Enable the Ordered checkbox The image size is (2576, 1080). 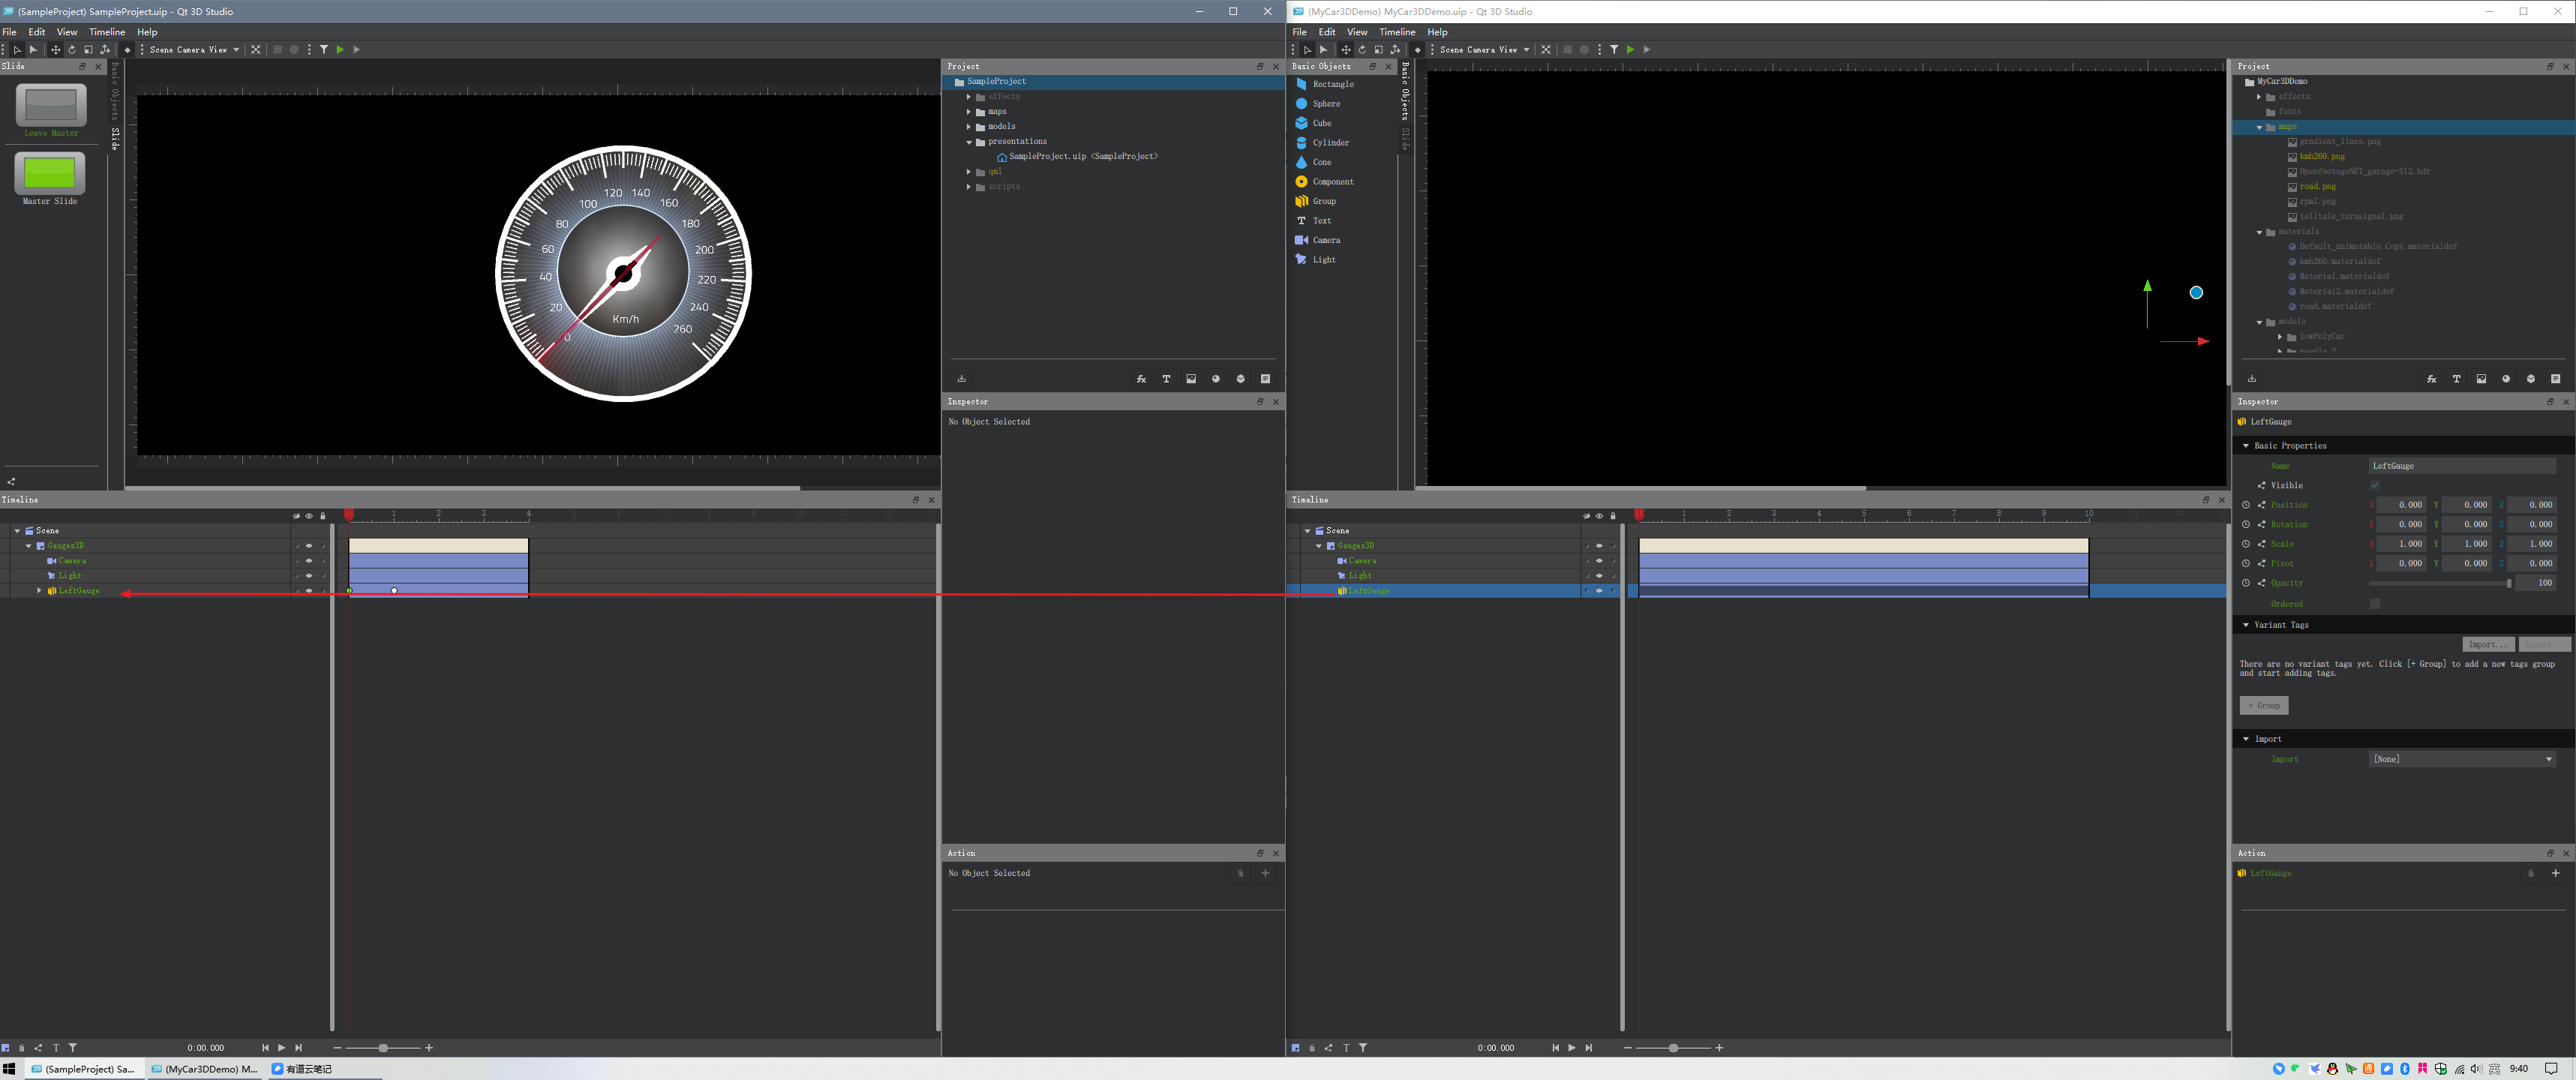(2375, 604)
